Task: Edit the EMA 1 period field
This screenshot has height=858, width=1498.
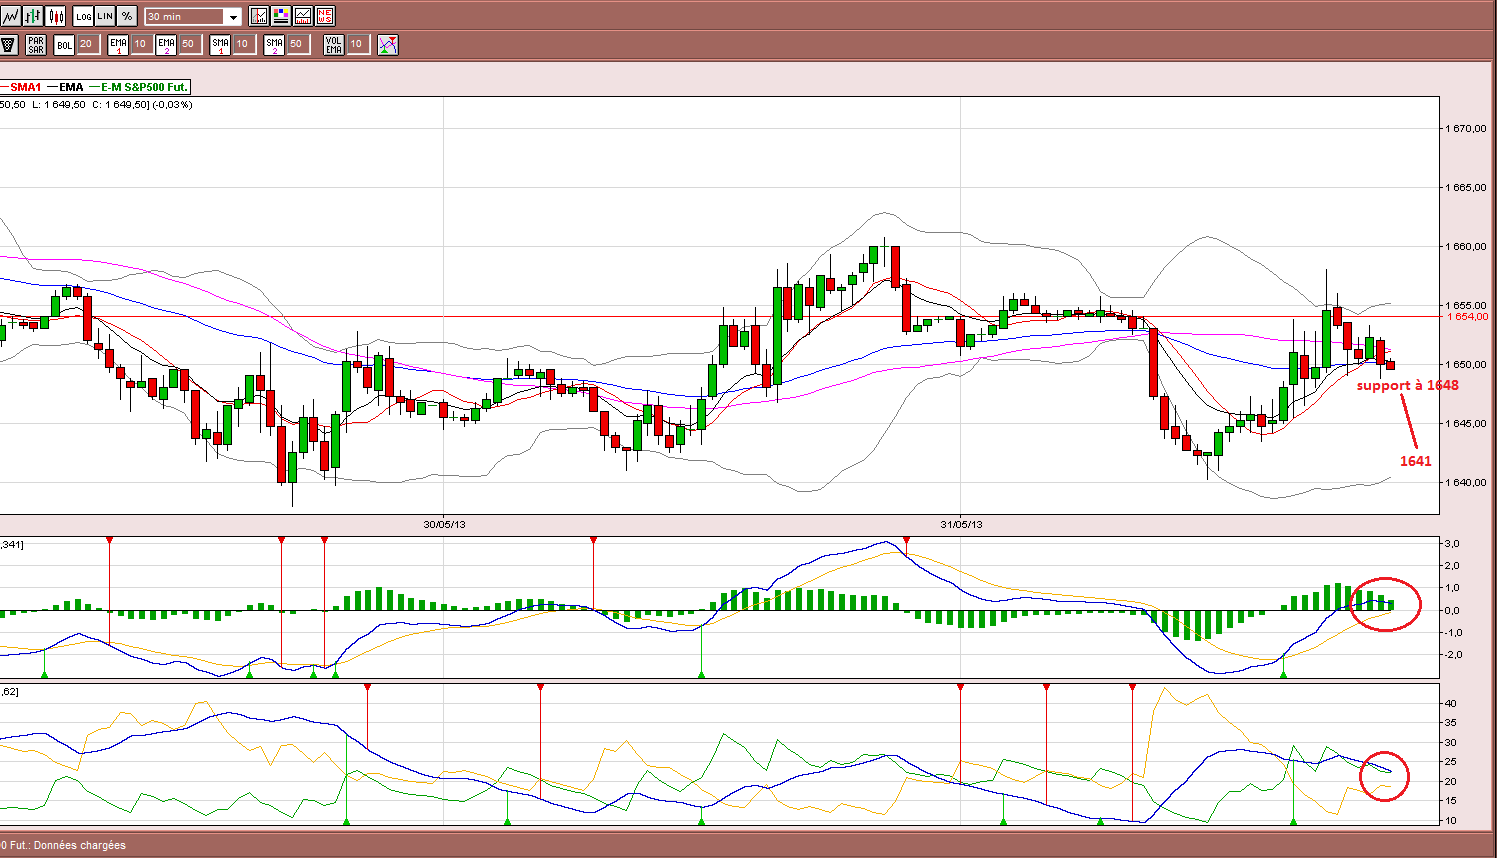Action: [x=141, y=44]
